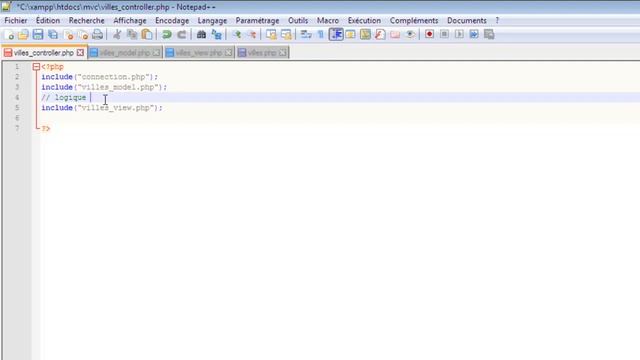Open the Compléments menu
The width and height of the screenshot is (640, 360).
(414, 20)
